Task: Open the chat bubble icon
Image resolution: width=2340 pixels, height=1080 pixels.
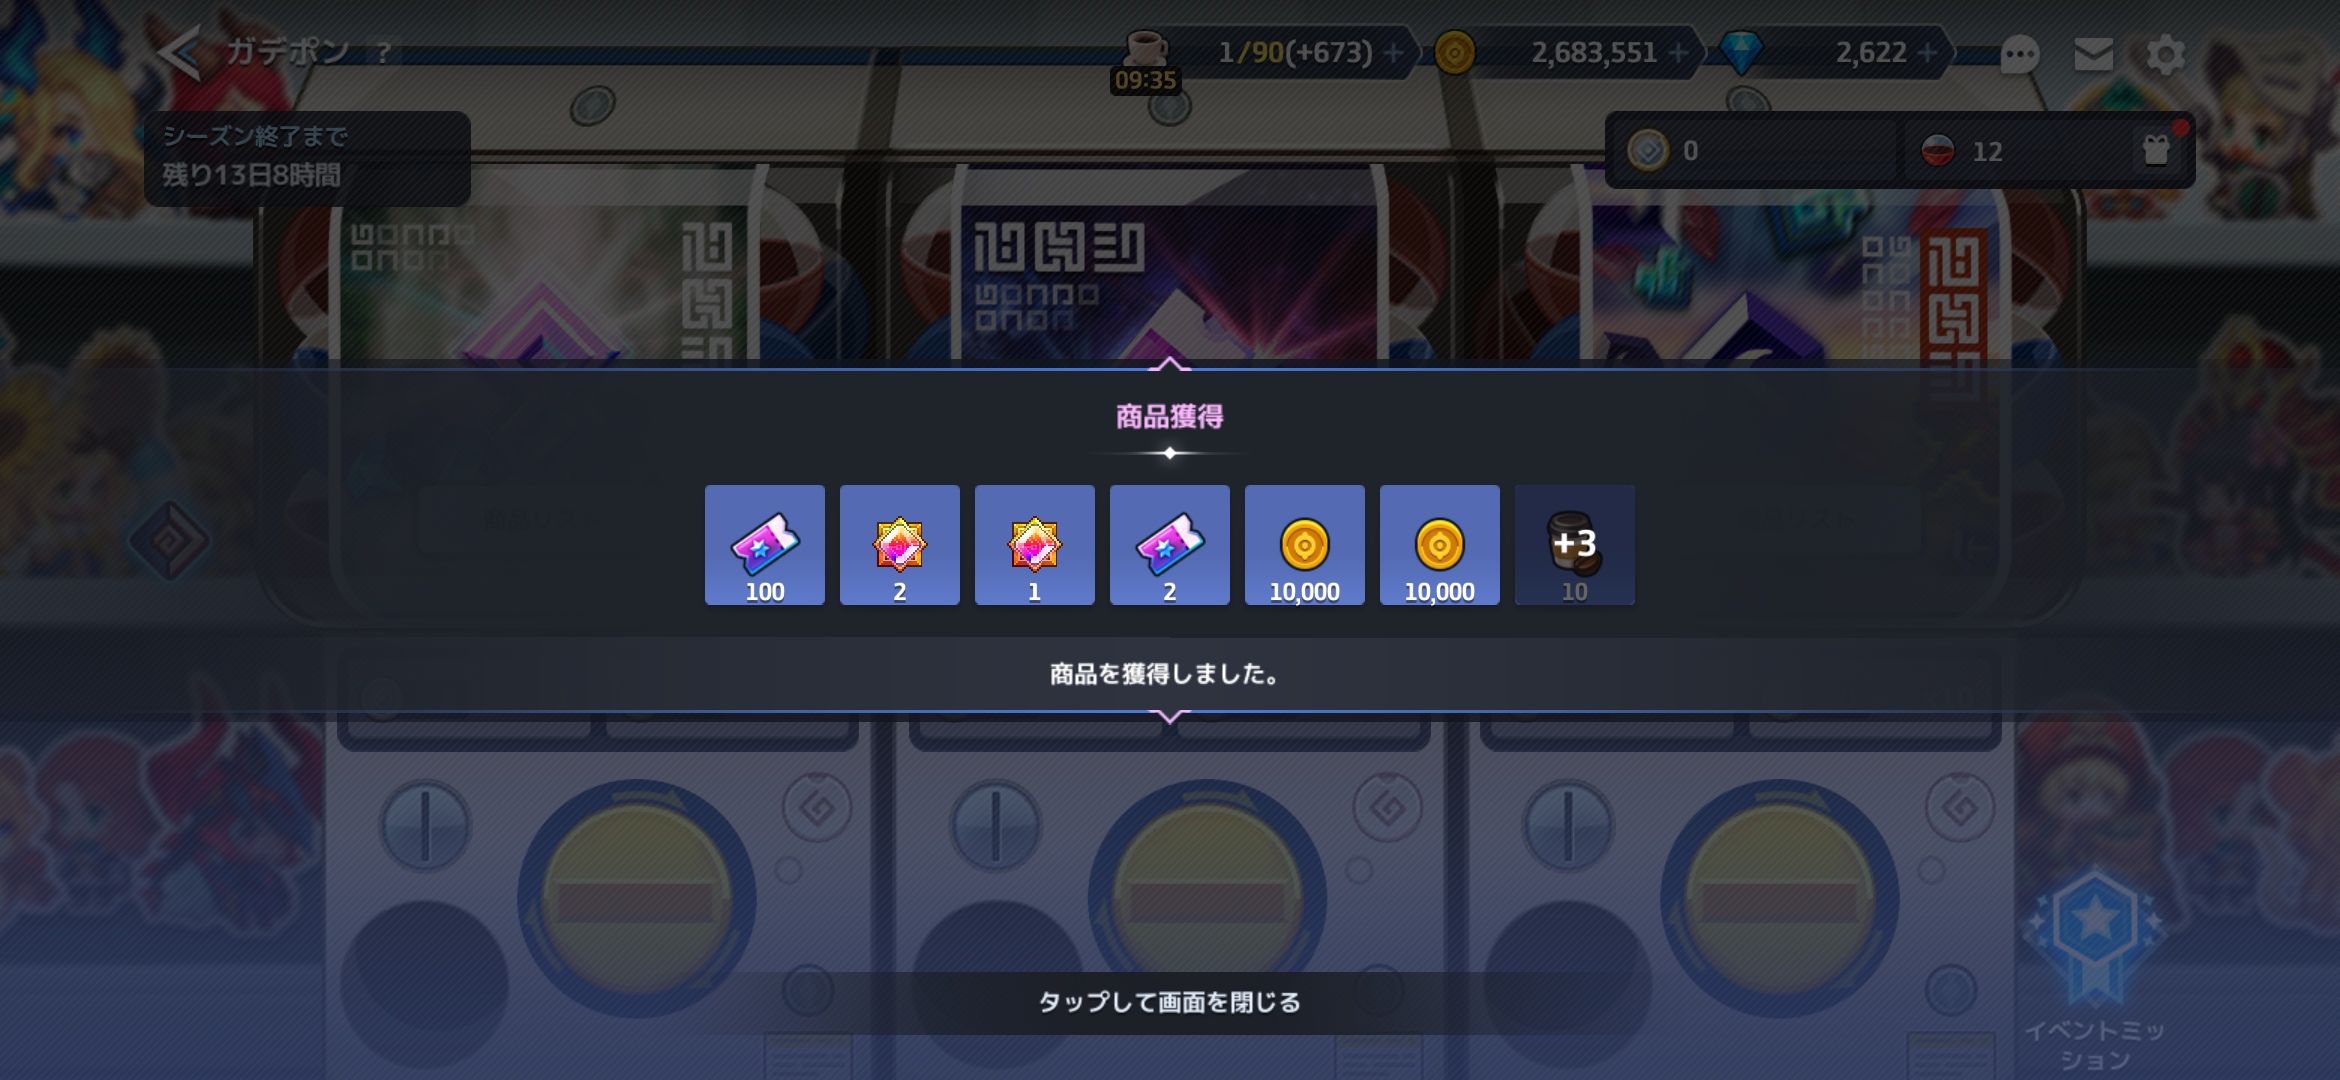Action: point(2019,54)
